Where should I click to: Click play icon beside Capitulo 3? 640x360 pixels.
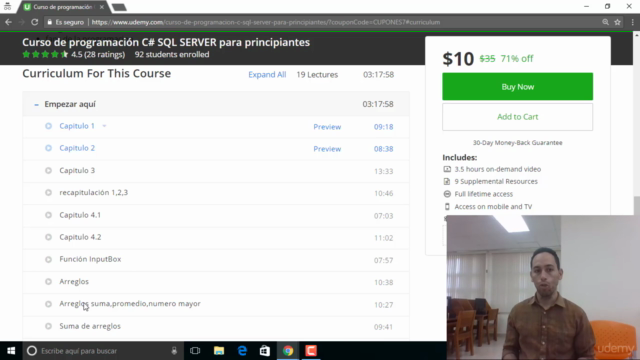(48, 171)
